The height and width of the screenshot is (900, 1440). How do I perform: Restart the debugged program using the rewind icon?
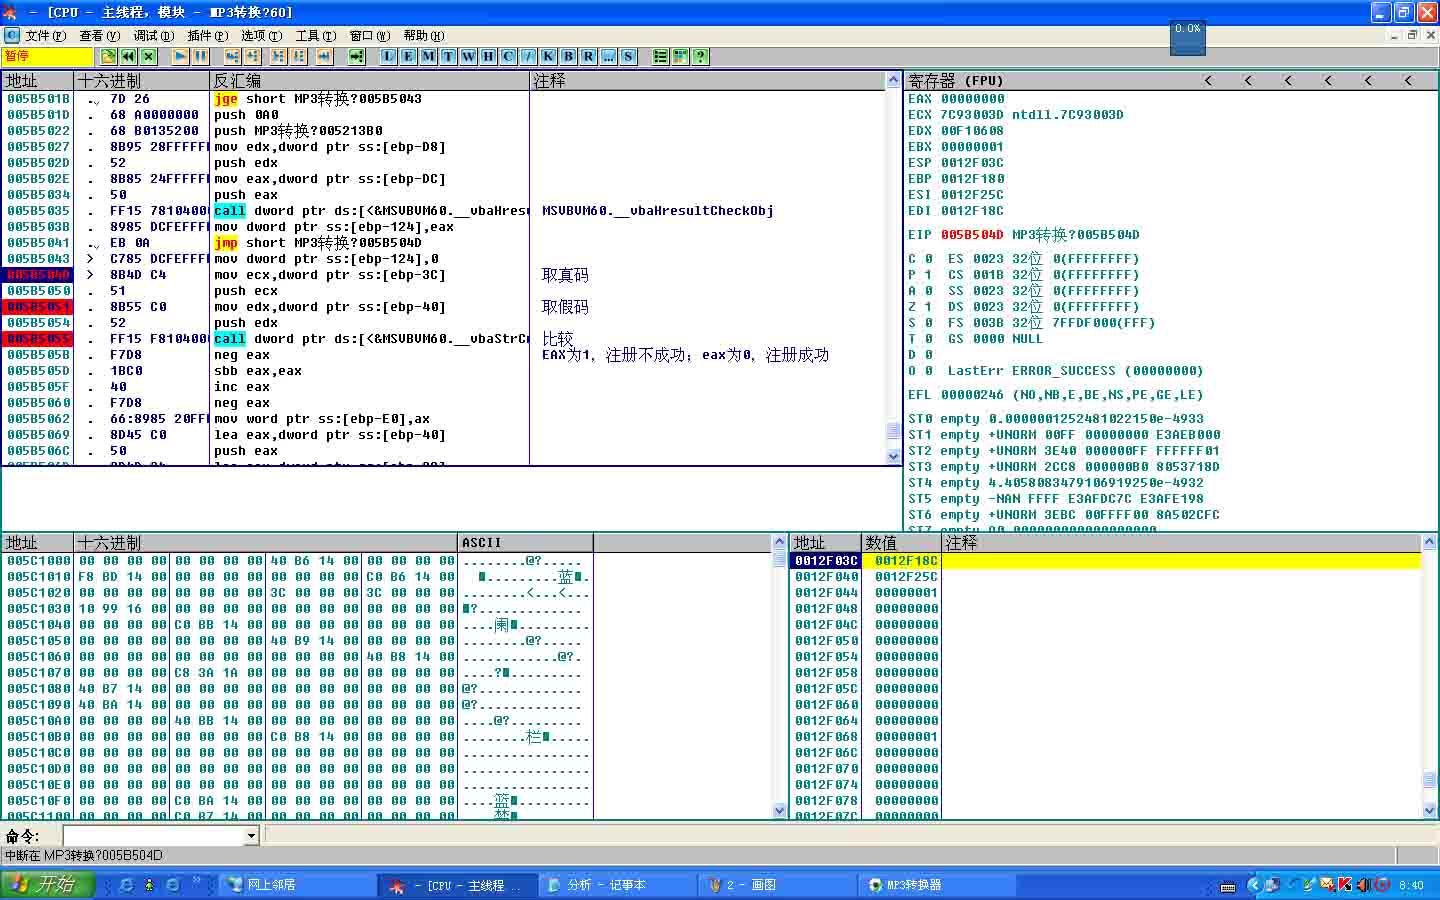[128, 57]
